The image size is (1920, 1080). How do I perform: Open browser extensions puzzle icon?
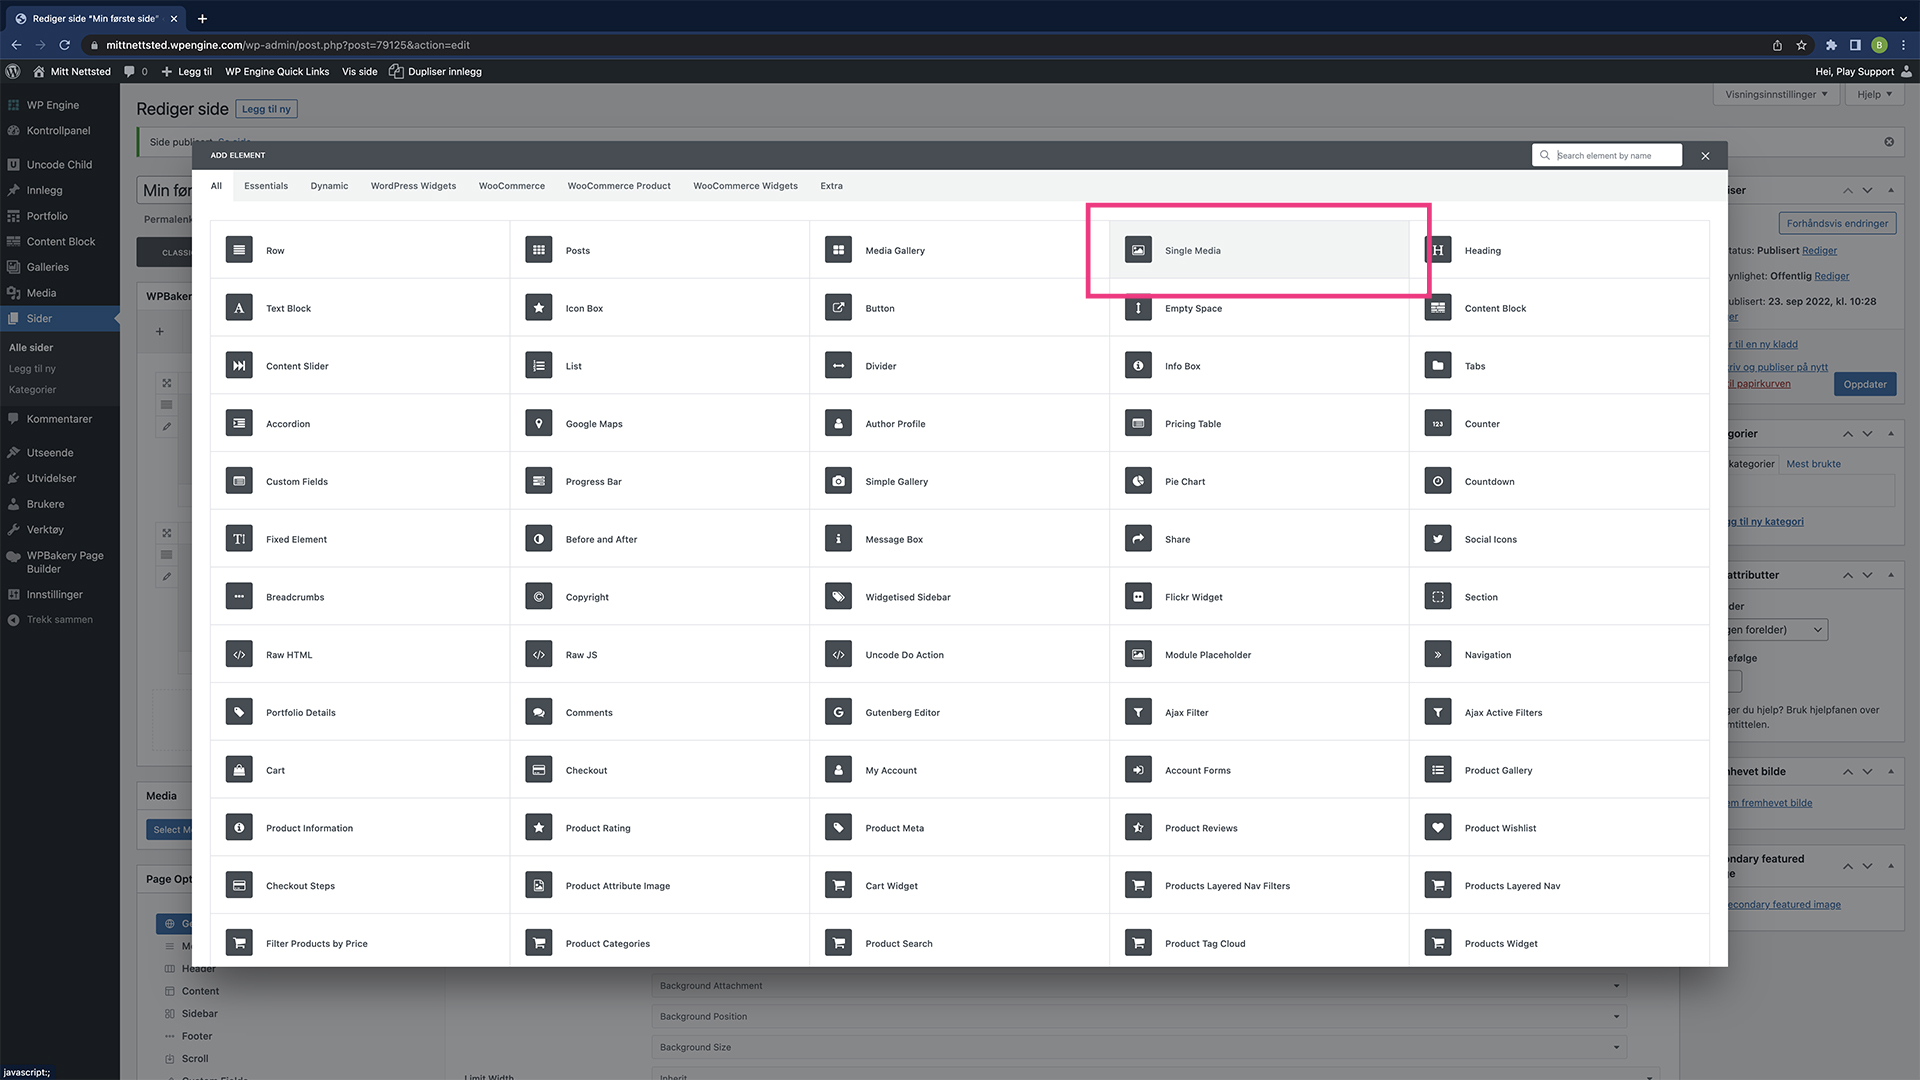(1831, 45)
